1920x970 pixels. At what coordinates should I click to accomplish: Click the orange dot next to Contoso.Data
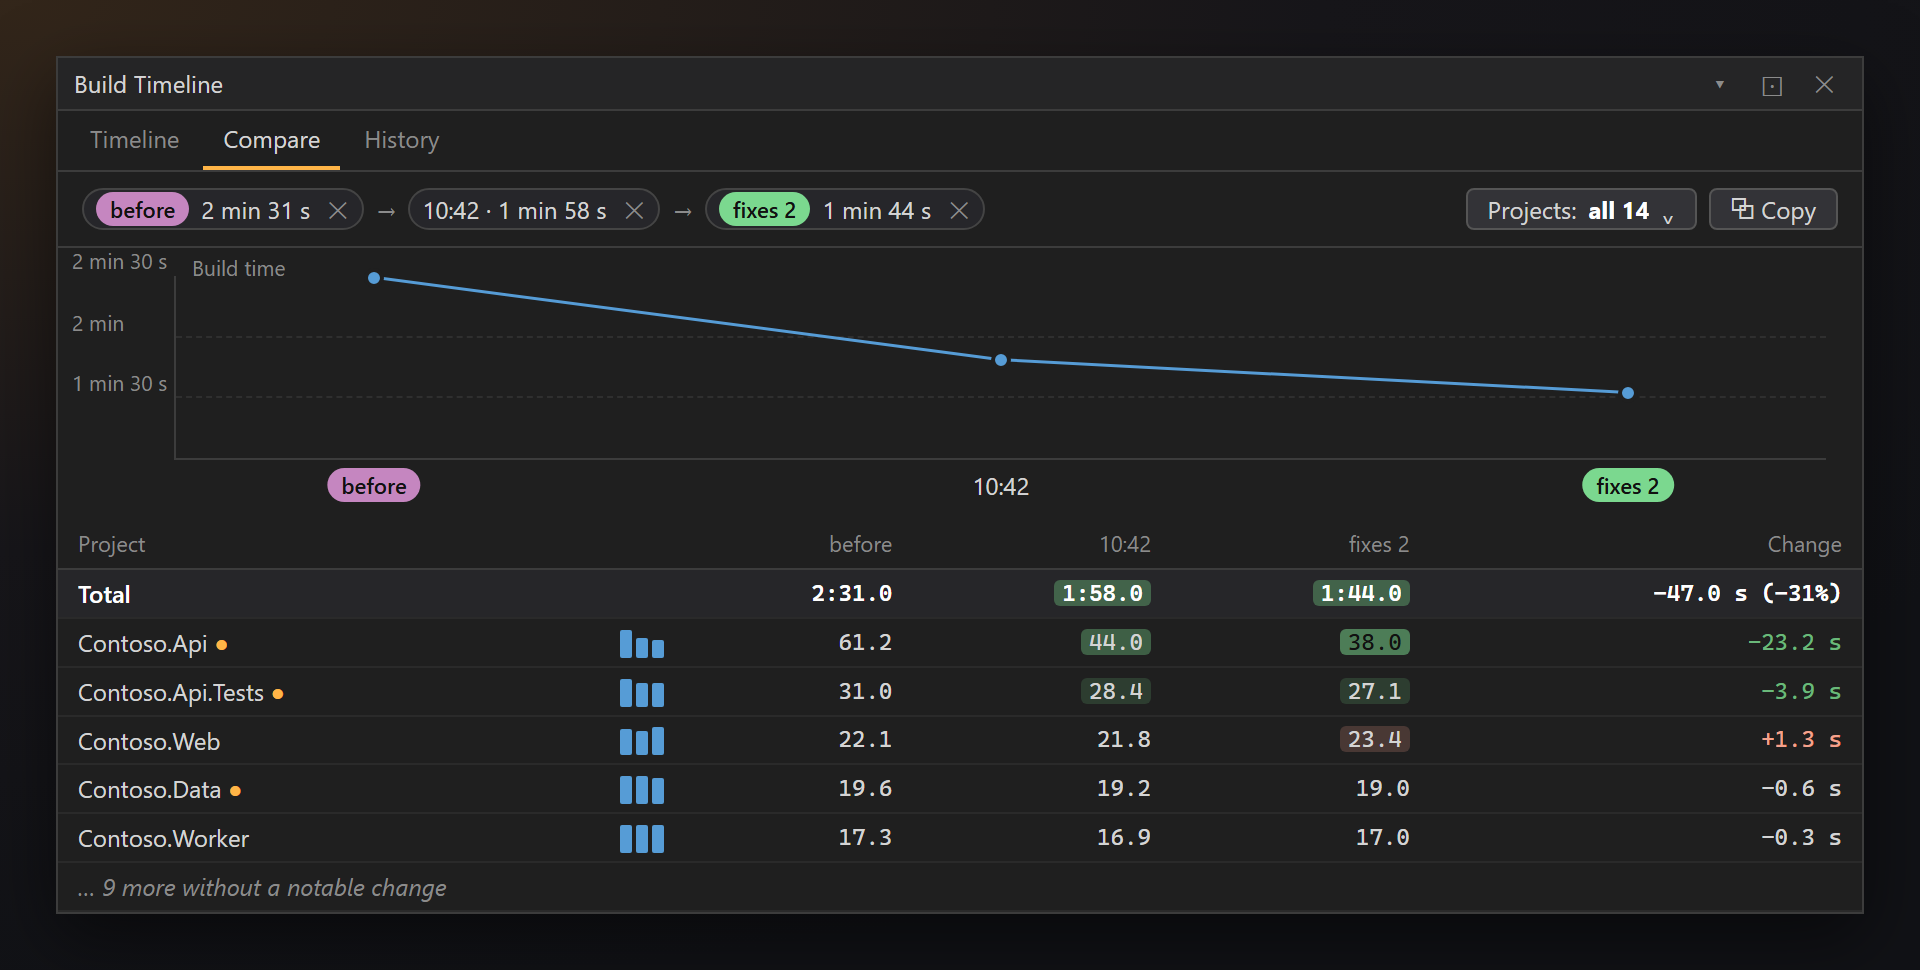pos(235,791)
